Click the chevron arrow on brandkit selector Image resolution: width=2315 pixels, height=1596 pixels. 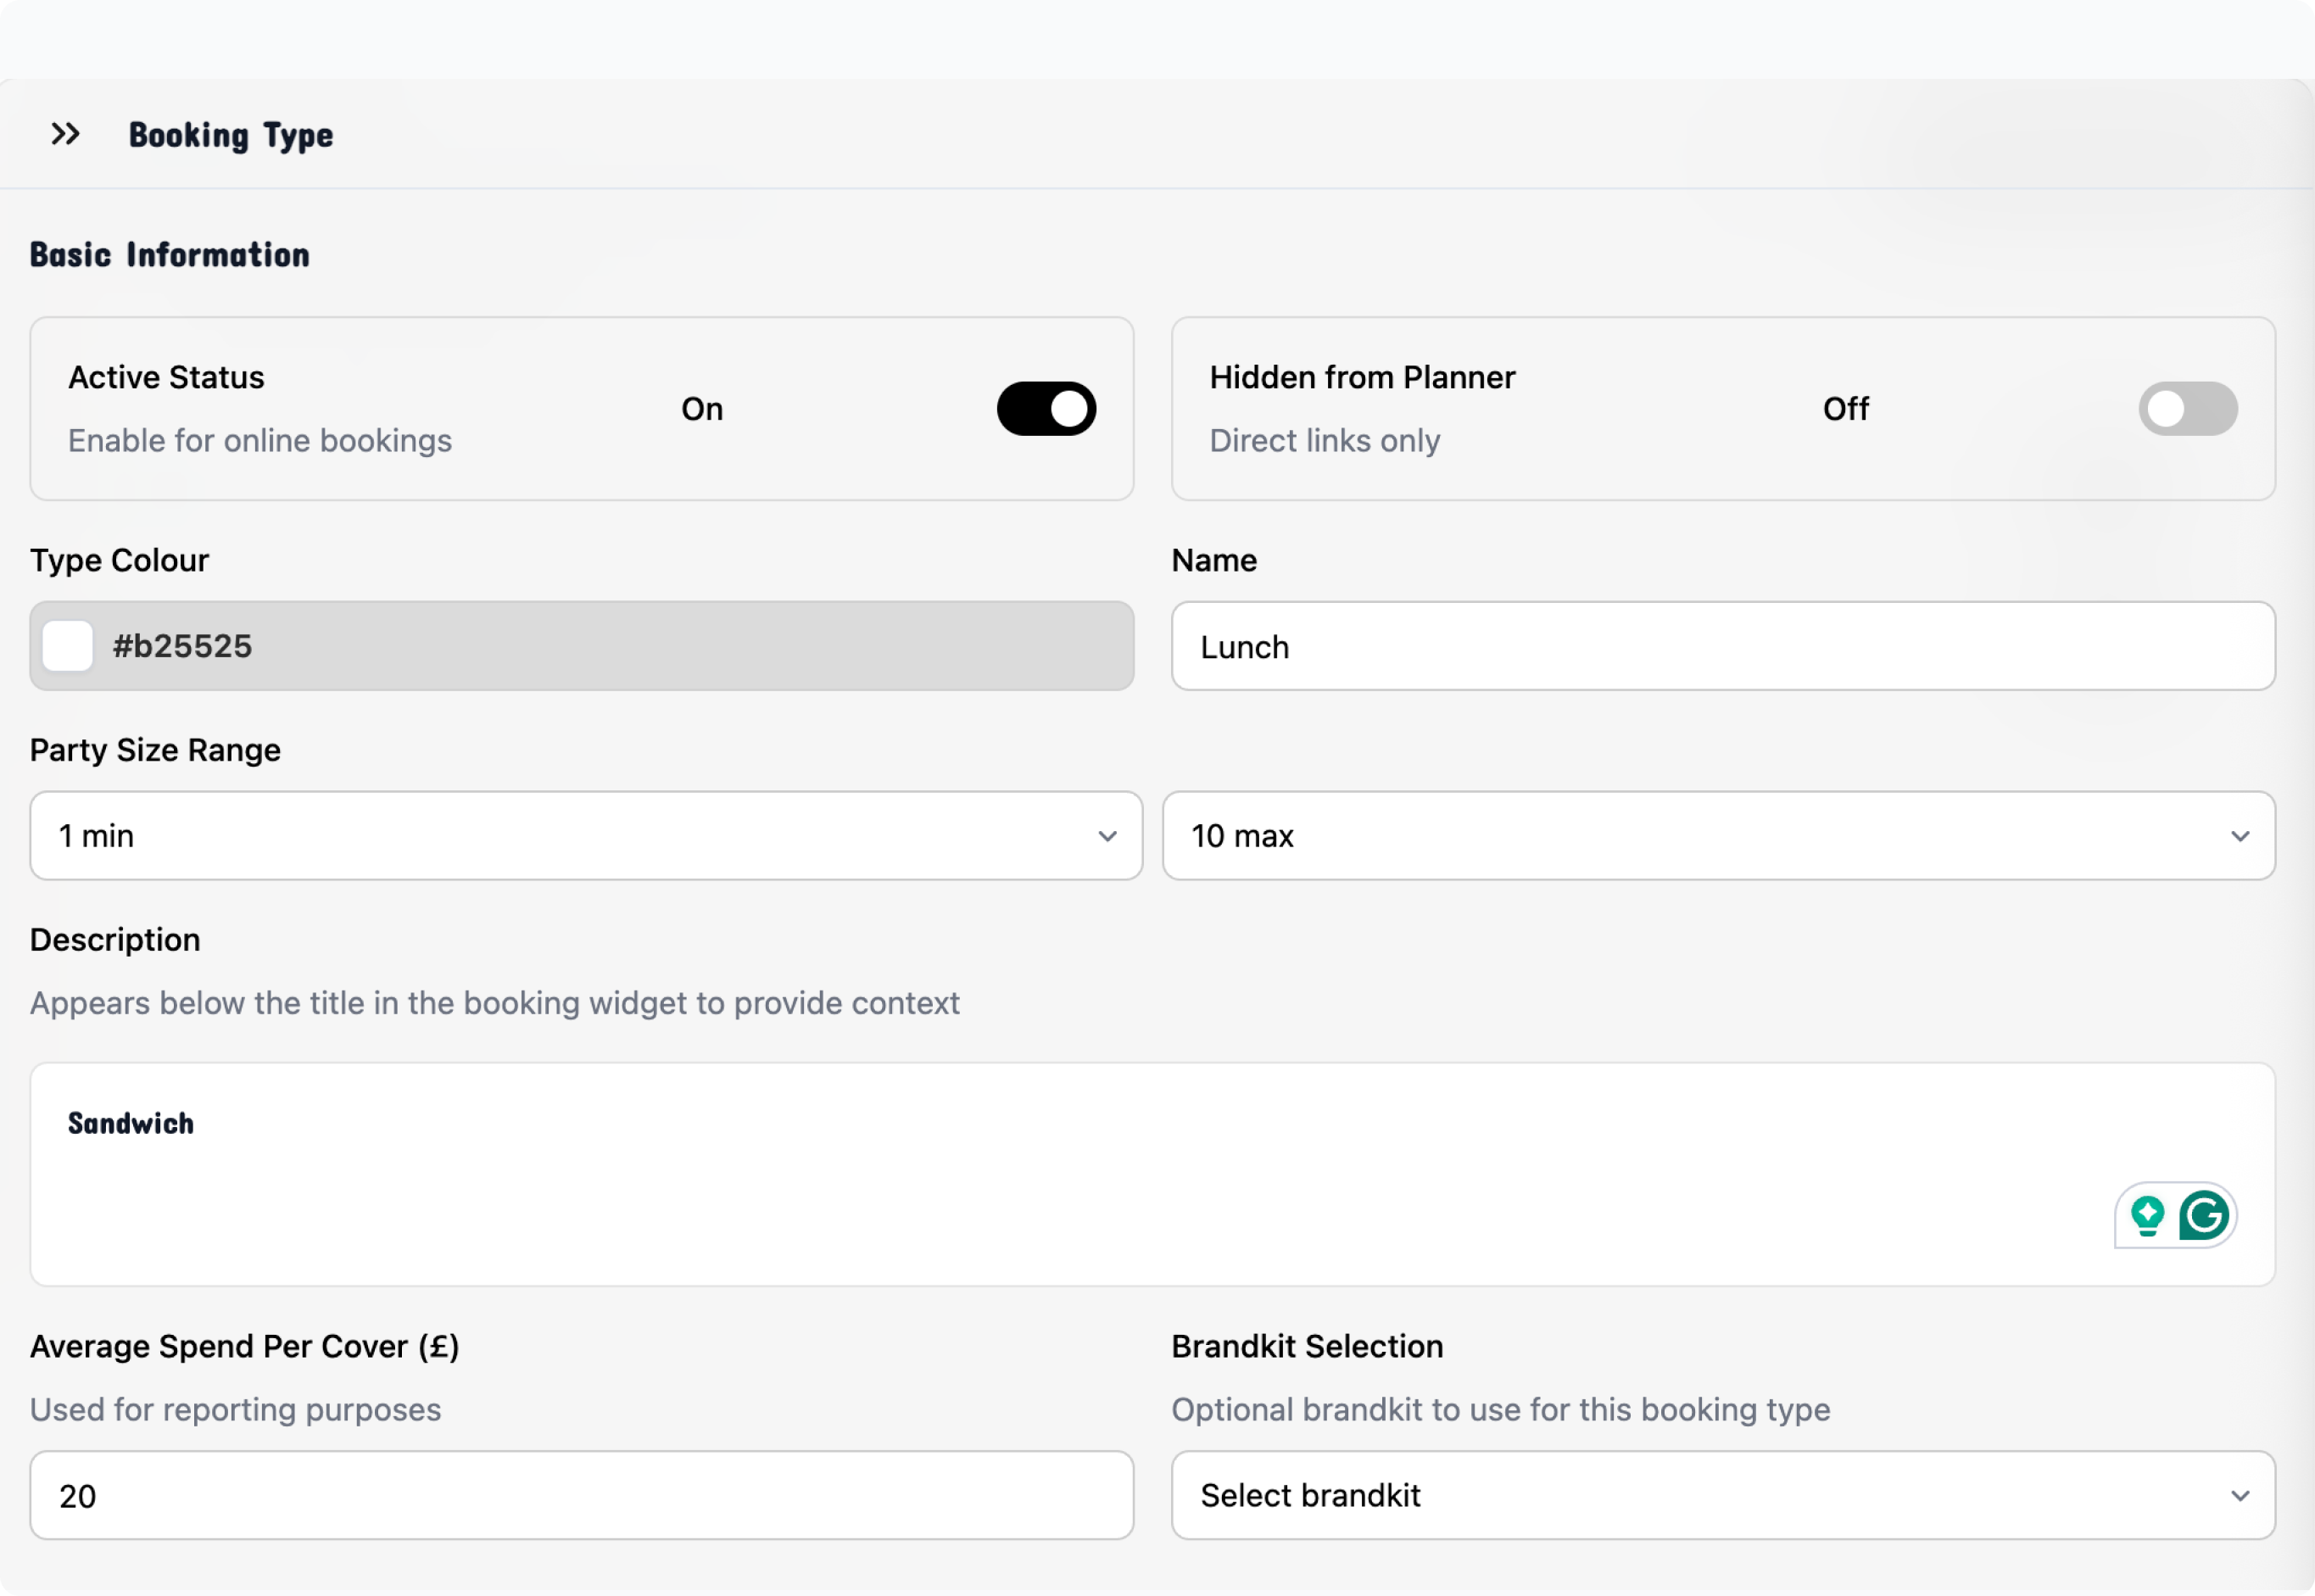(x=2240, y=1495)
